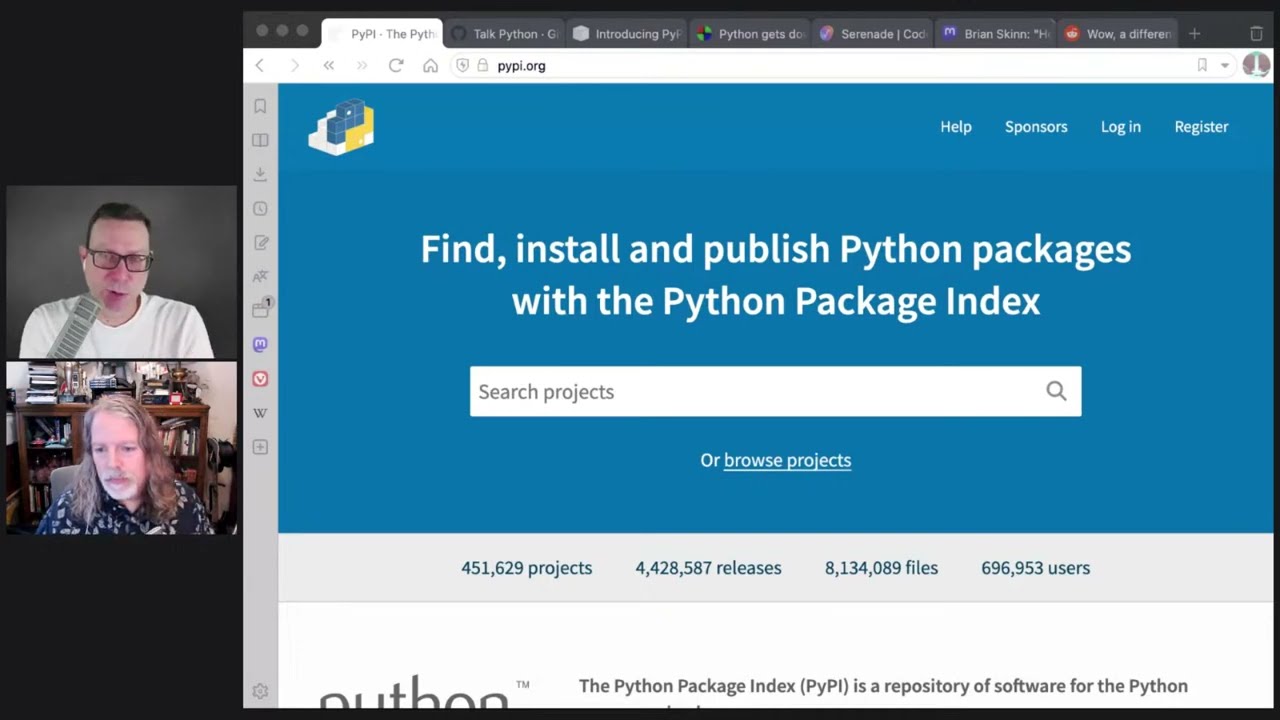The height and width of the screenshot is (720, 1280).
Task: Click Register
Action: click(x=1201, y=127)
